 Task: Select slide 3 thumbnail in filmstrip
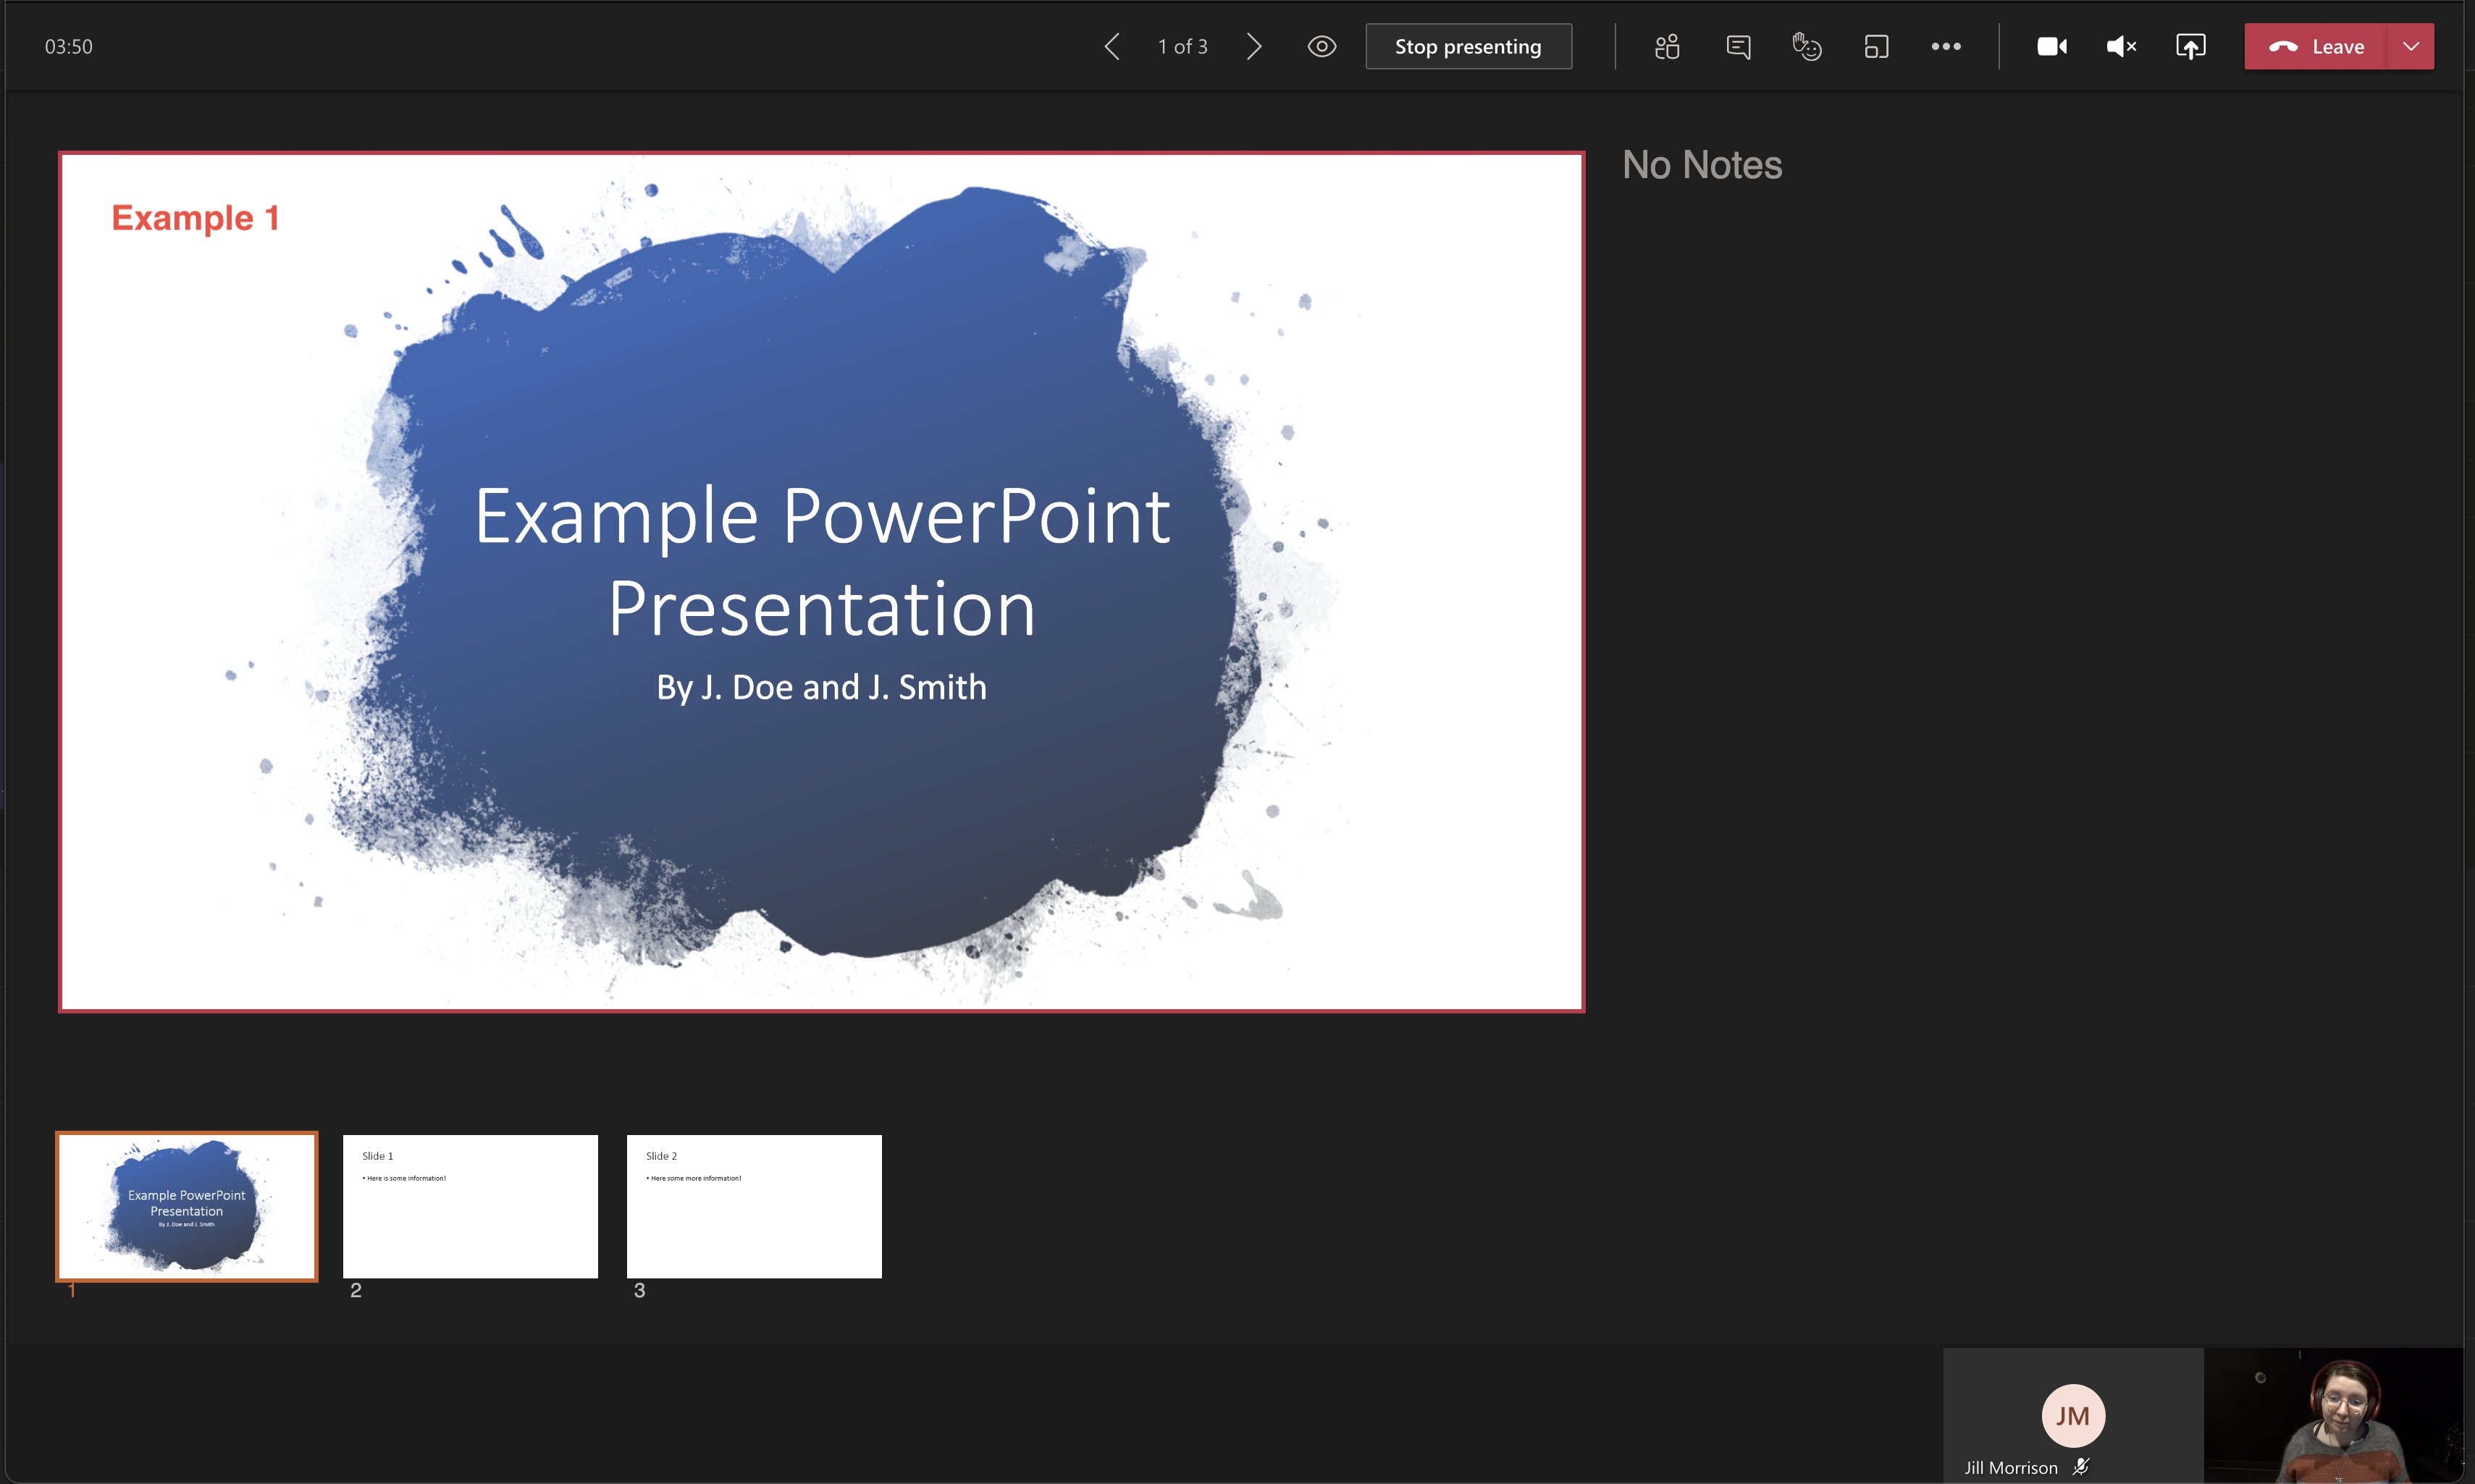coord(755,1207)
